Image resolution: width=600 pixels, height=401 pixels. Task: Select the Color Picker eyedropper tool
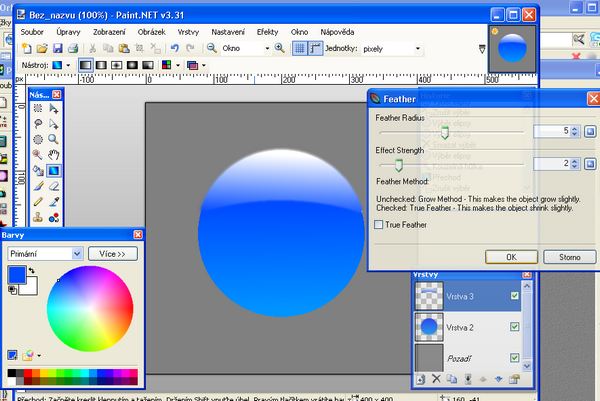pos(55,201)
